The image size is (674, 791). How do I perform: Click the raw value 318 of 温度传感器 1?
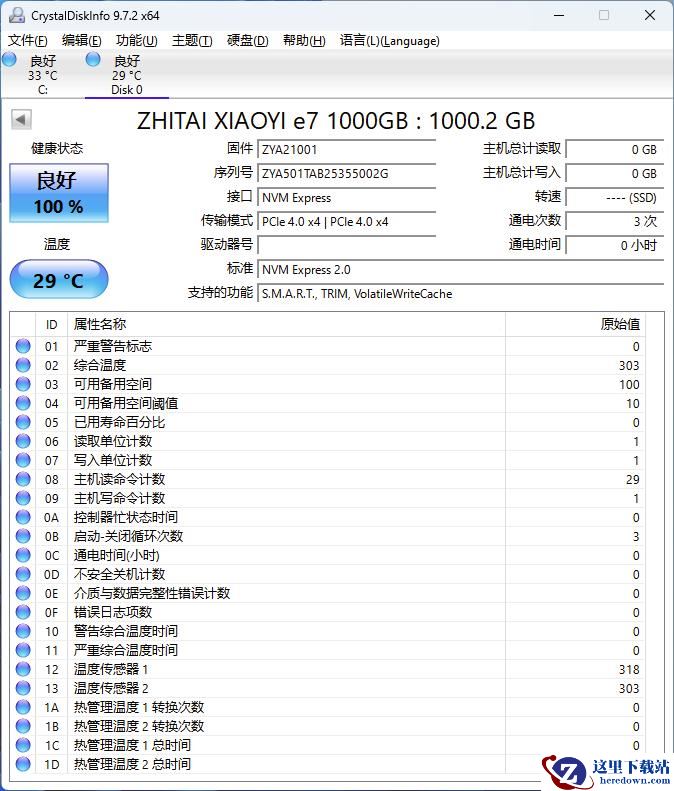click(629, 669)
